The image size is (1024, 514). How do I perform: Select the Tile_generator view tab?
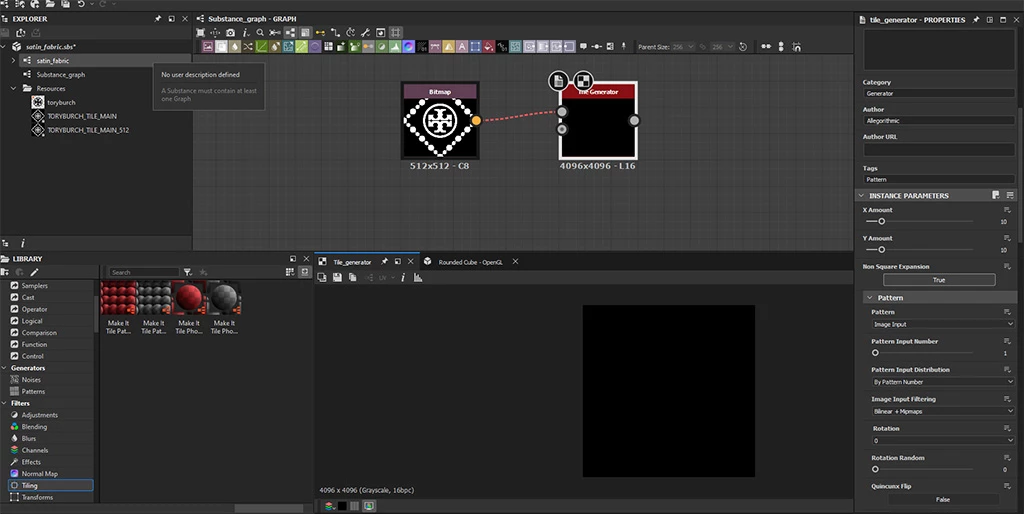352,262
